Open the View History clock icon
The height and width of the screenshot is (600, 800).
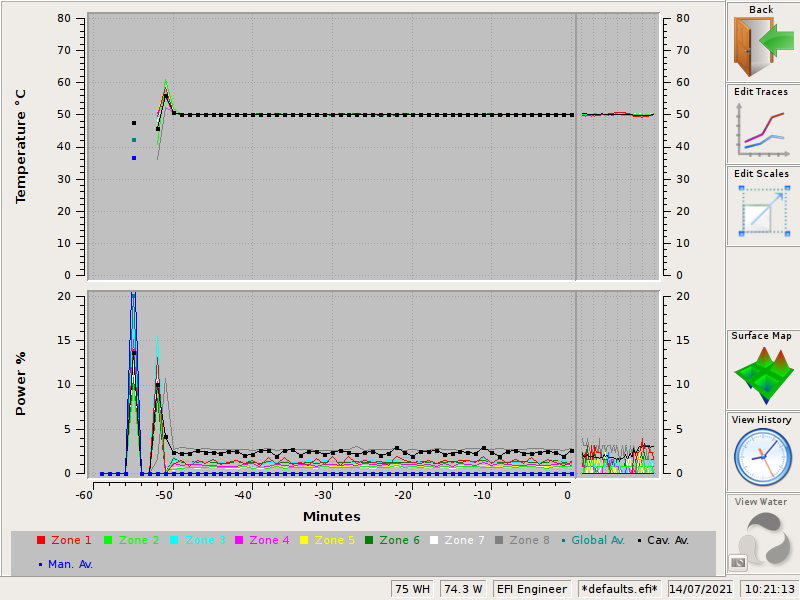(x=762, y=455)
